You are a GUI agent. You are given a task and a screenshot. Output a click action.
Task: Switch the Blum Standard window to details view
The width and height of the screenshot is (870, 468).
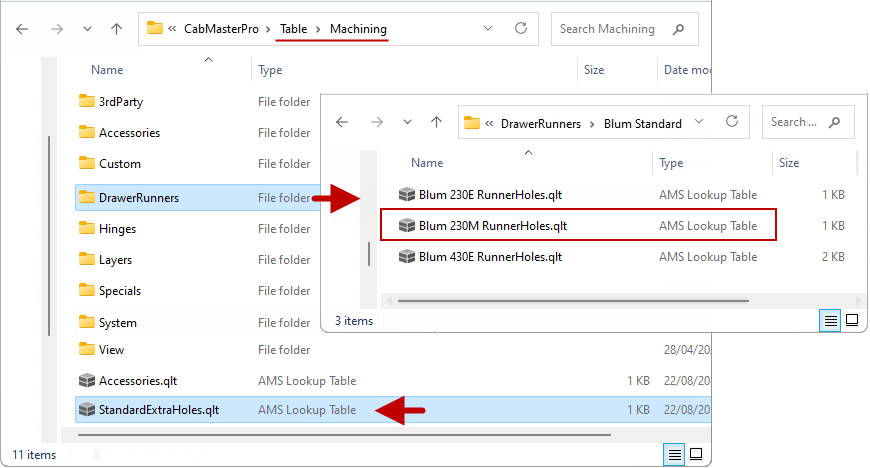coord(830,321)
